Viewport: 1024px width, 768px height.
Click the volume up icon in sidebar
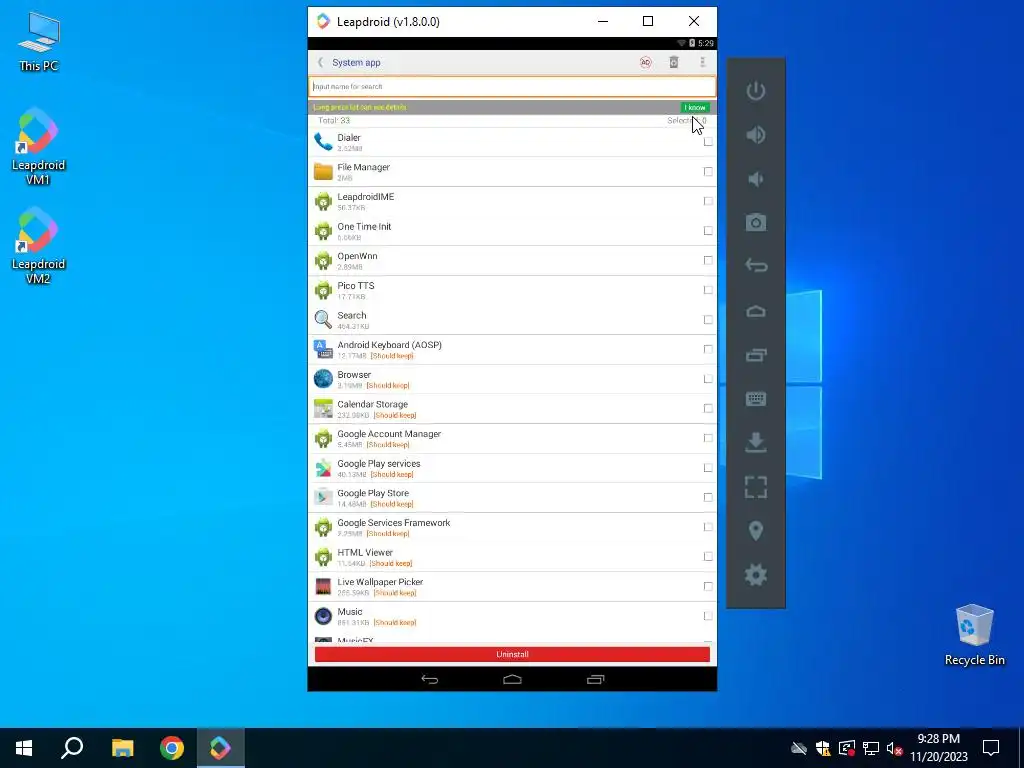[x=756, y=135]
